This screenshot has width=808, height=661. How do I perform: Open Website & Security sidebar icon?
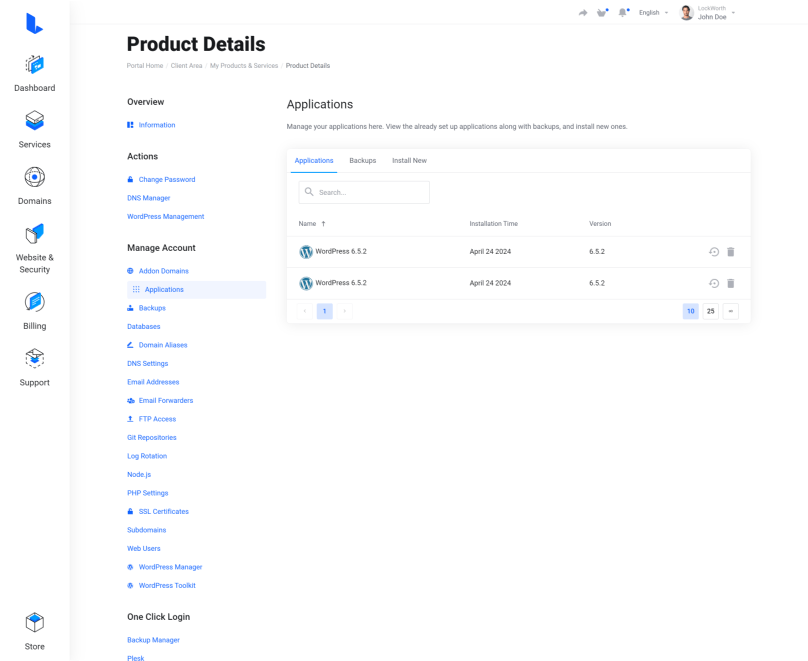coord(35,234)
